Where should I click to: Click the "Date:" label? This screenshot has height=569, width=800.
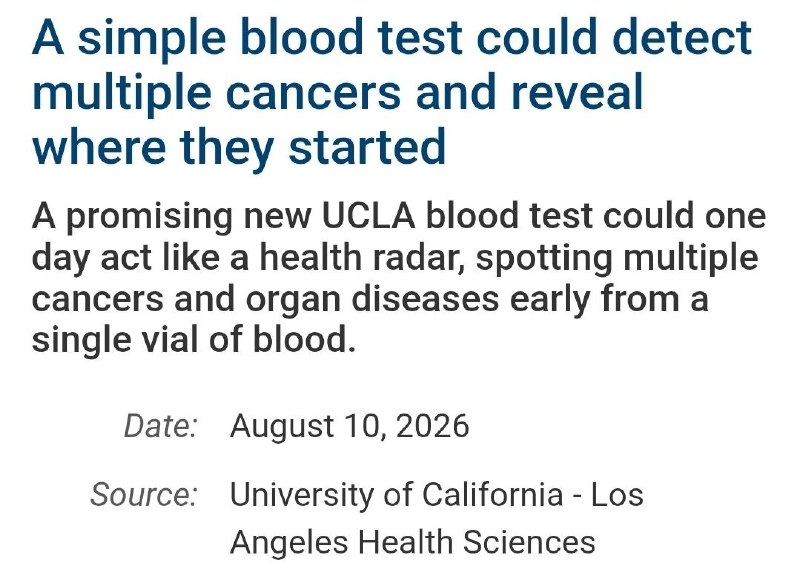(161, 426)
